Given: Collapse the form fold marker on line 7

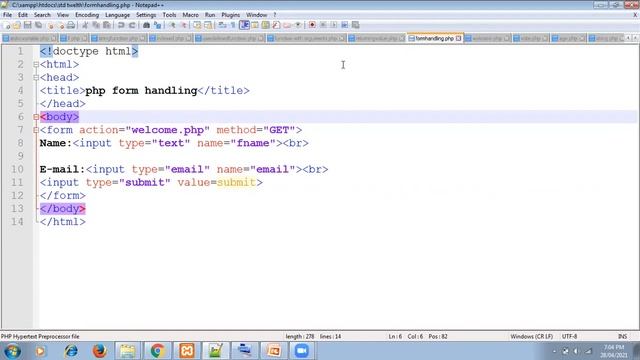Looking at the screenshot, I should point(36,130).
